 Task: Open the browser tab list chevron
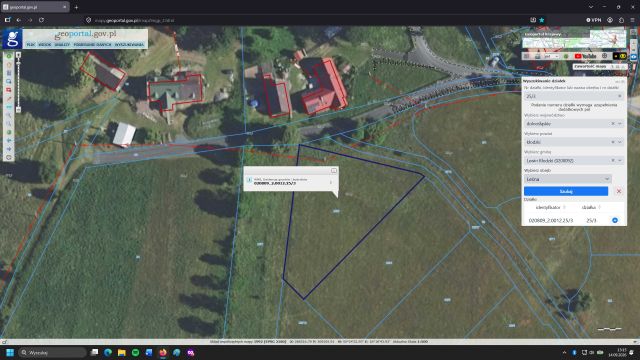coord(591,7)
